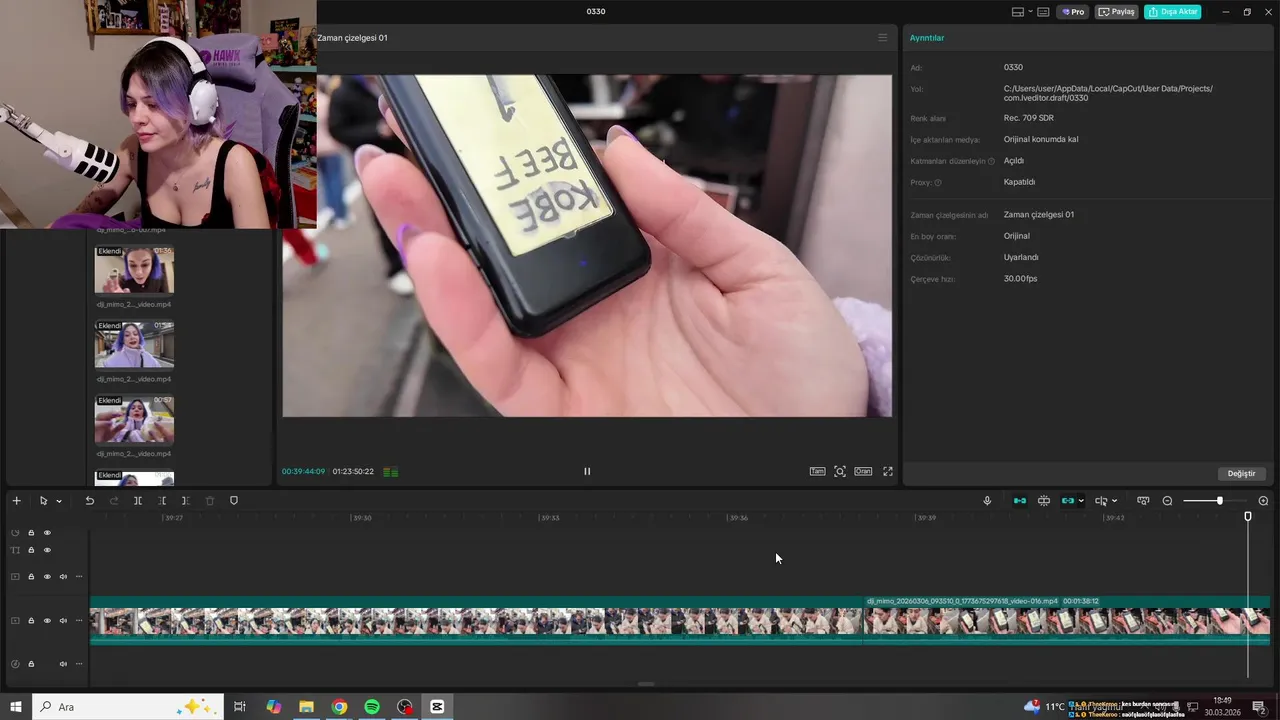Screen dimensions: 1280x720
Task: Open the audio level meter icon
Action: tap(391, 472)
